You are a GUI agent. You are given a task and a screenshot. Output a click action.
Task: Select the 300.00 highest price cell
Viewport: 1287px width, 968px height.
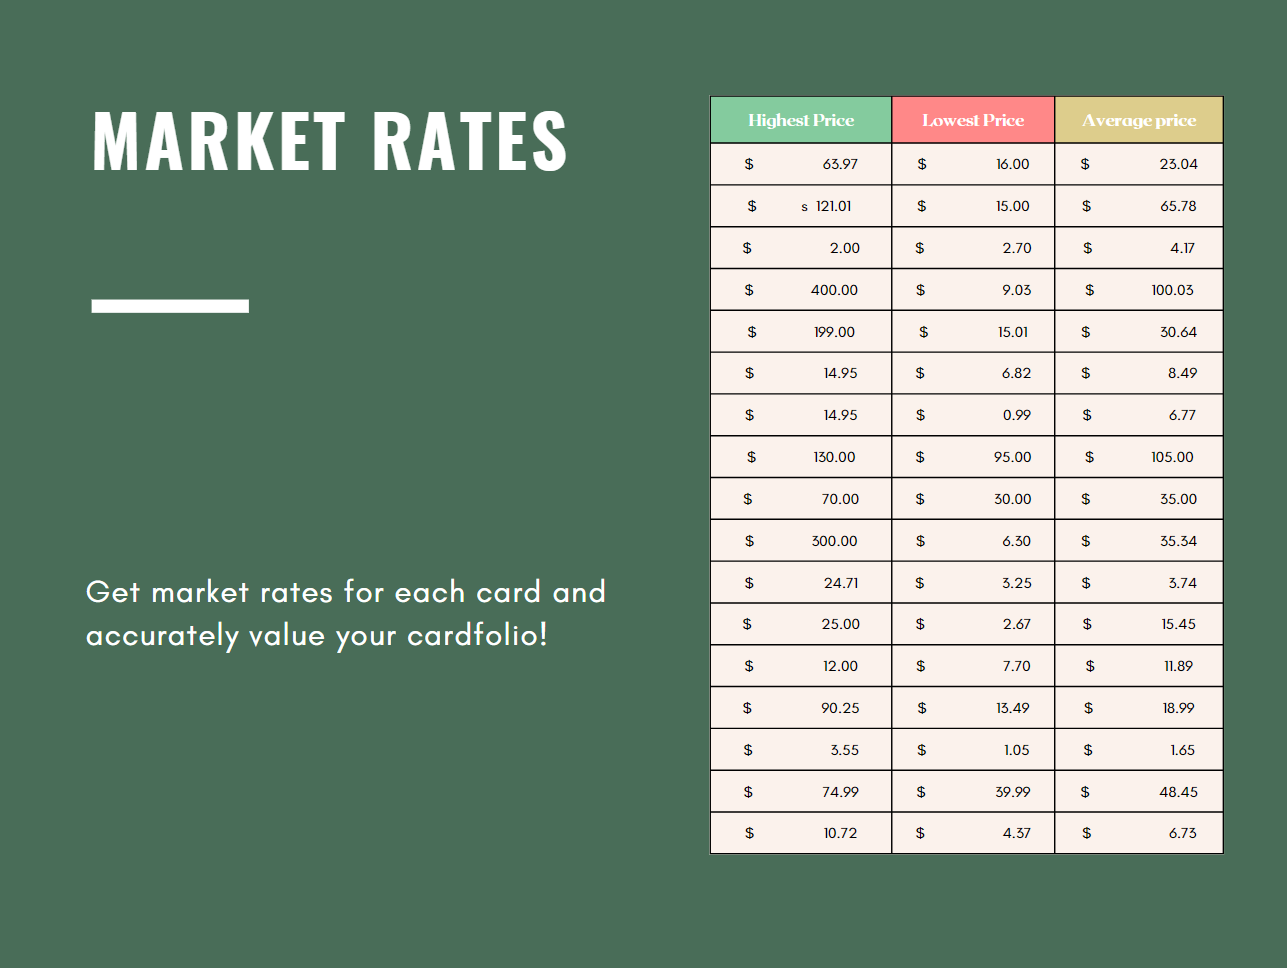click(801, 541)
